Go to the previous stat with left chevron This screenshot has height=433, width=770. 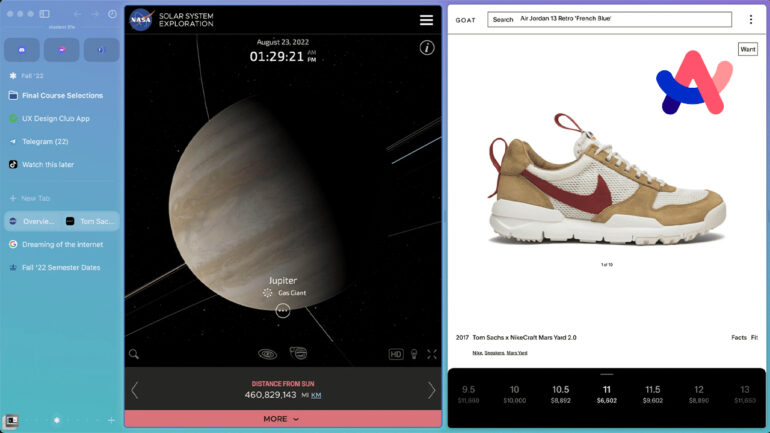pos(135,390)
